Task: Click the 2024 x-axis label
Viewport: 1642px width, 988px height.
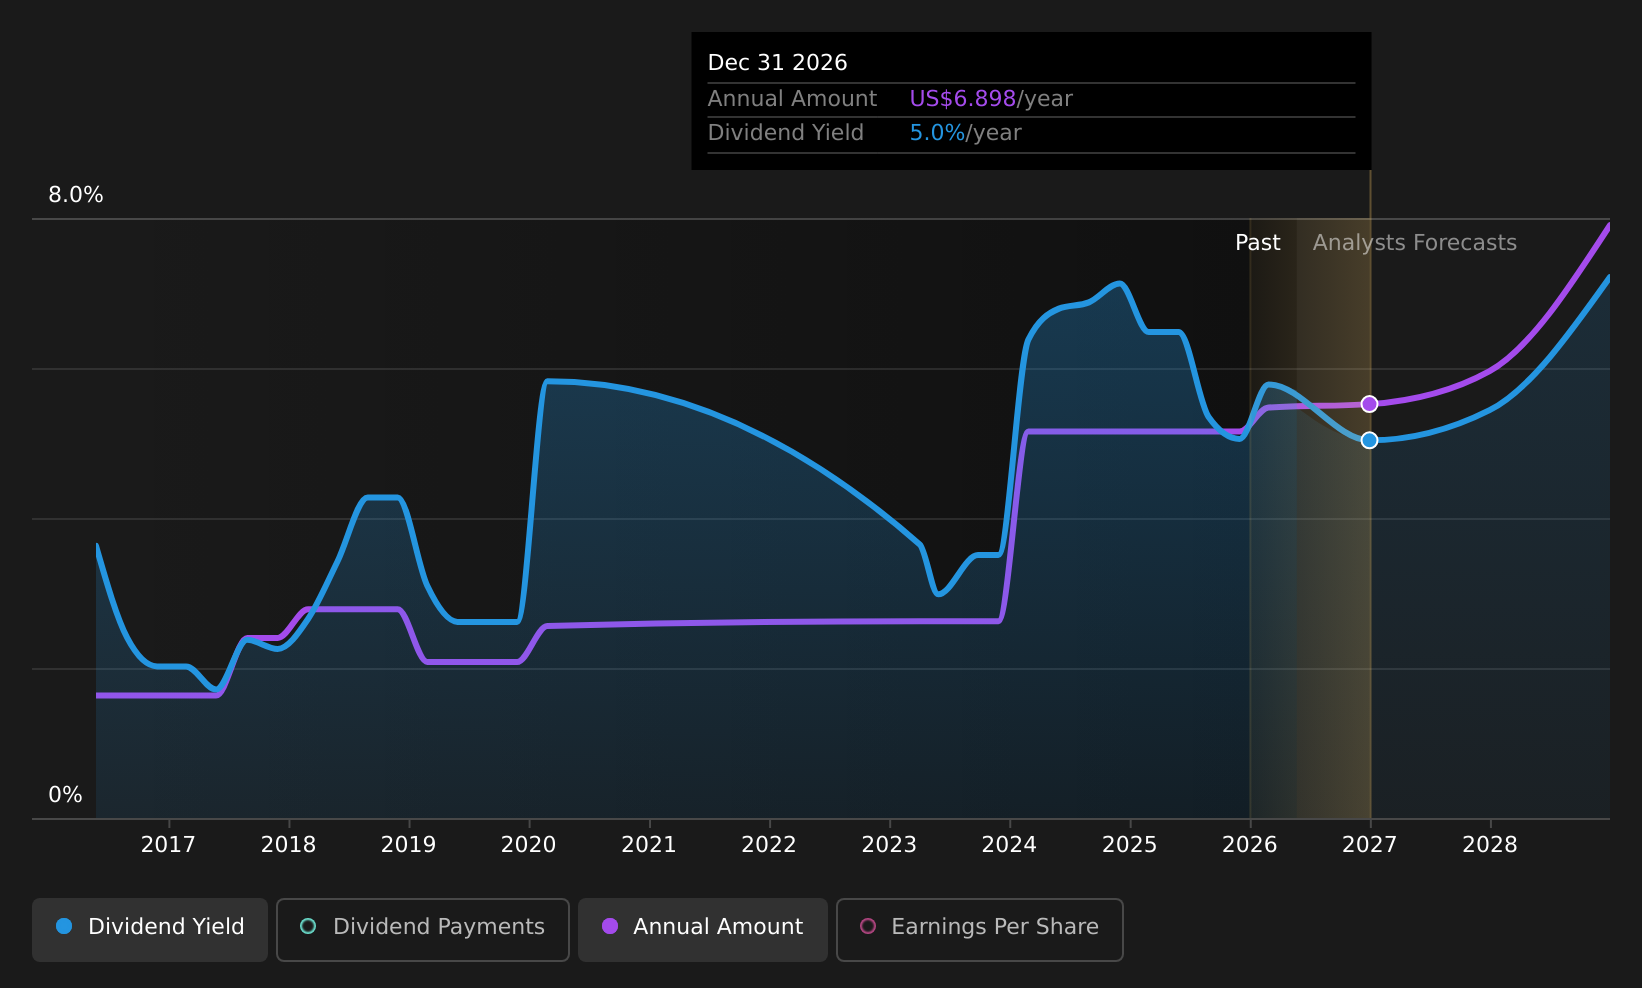Action: point(1009,845)
